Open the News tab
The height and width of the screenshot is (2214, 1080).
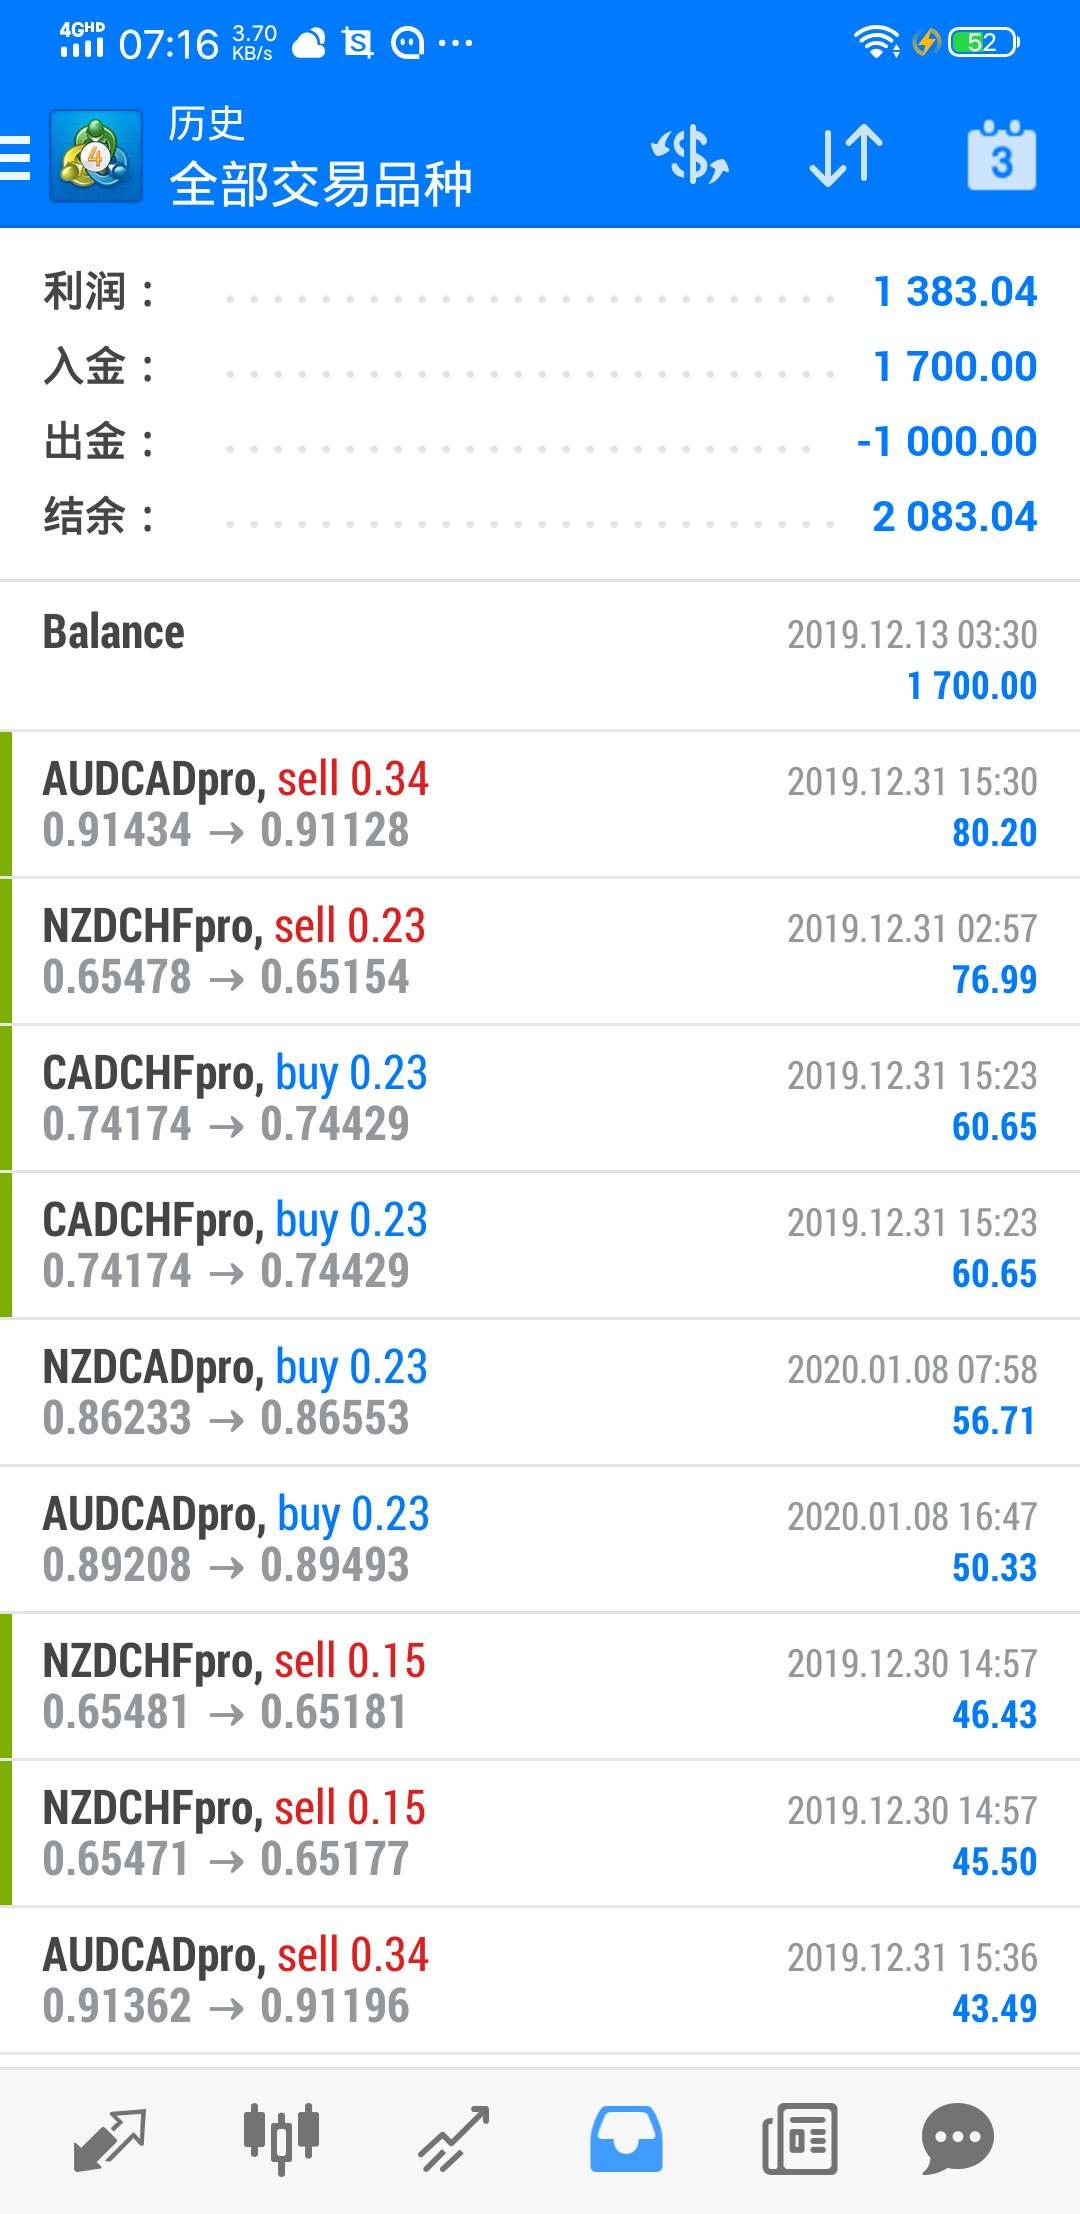click(x=799, y=2139)
